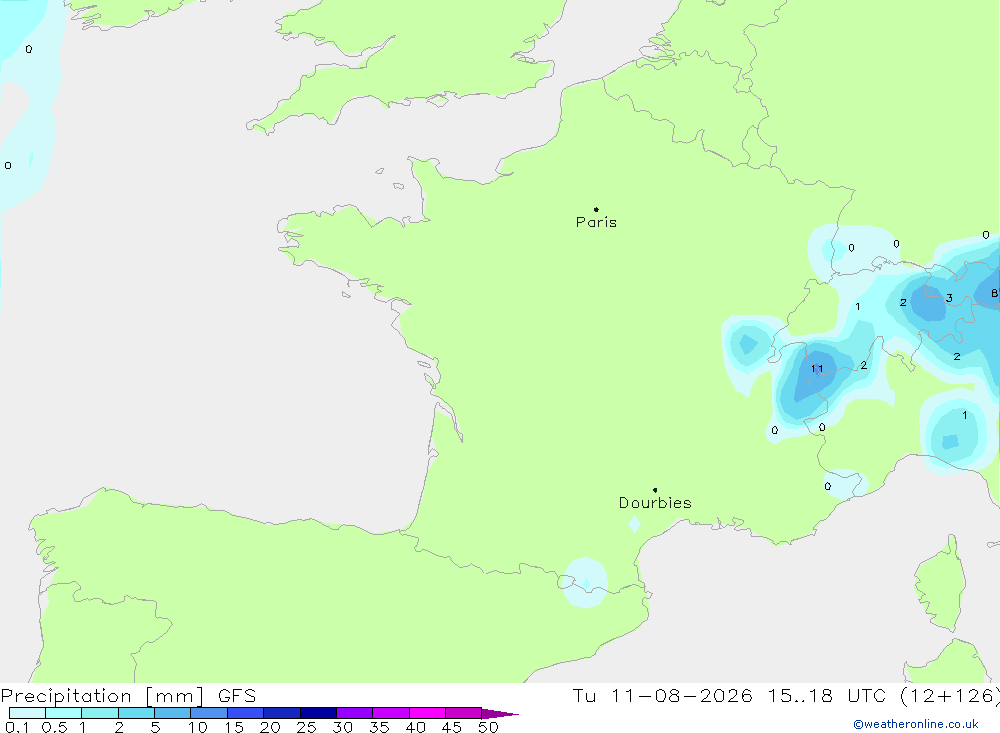Image resolution: width=1000 pixels, height=733 pixels.
Task: Pick the 15–20 legend color swatch
Action: (246, 713)
